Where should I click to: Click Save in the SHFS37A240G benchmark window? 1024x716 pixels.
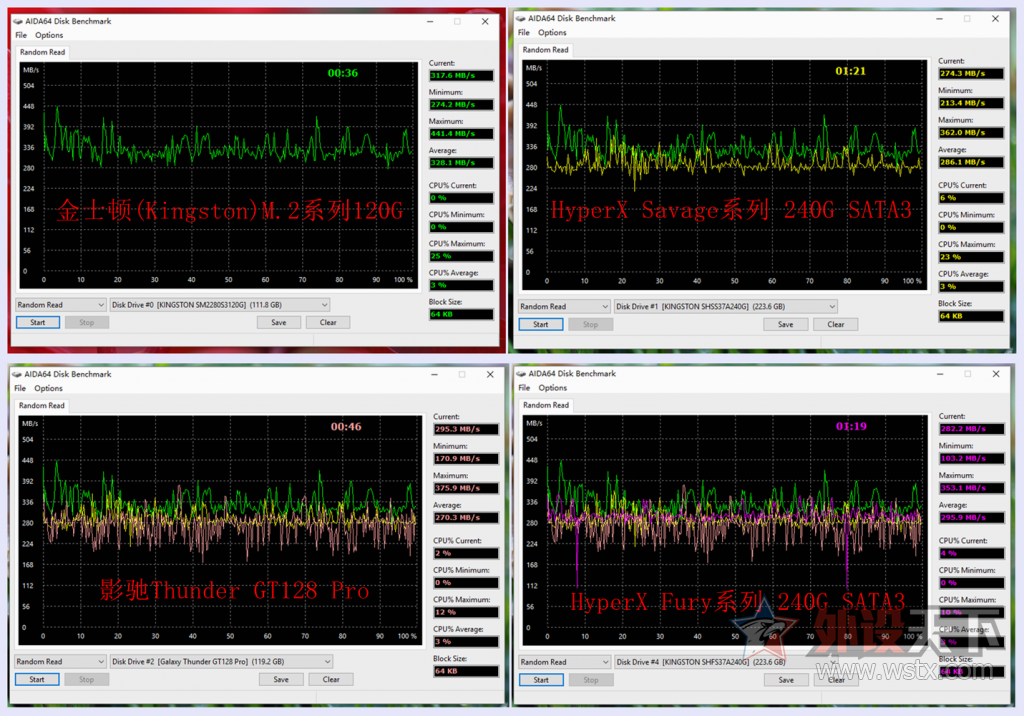(786, 680)
